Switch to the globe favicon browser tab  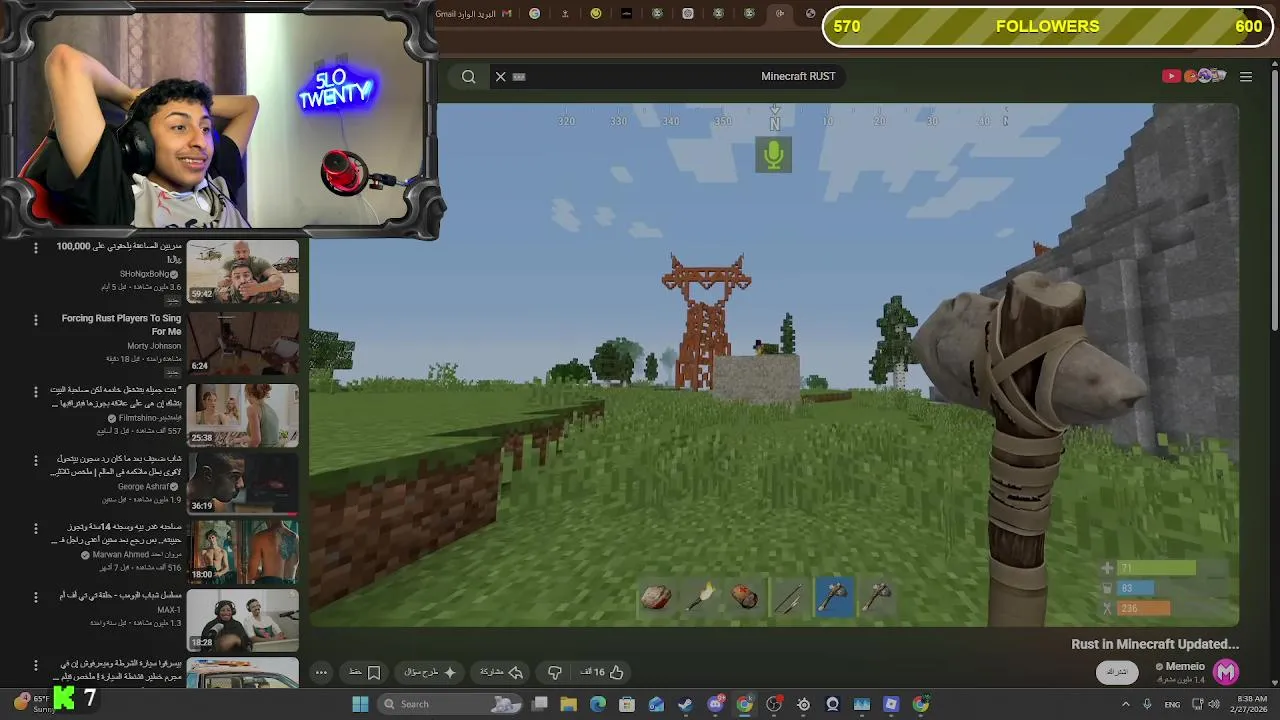[x=811, y=14]
